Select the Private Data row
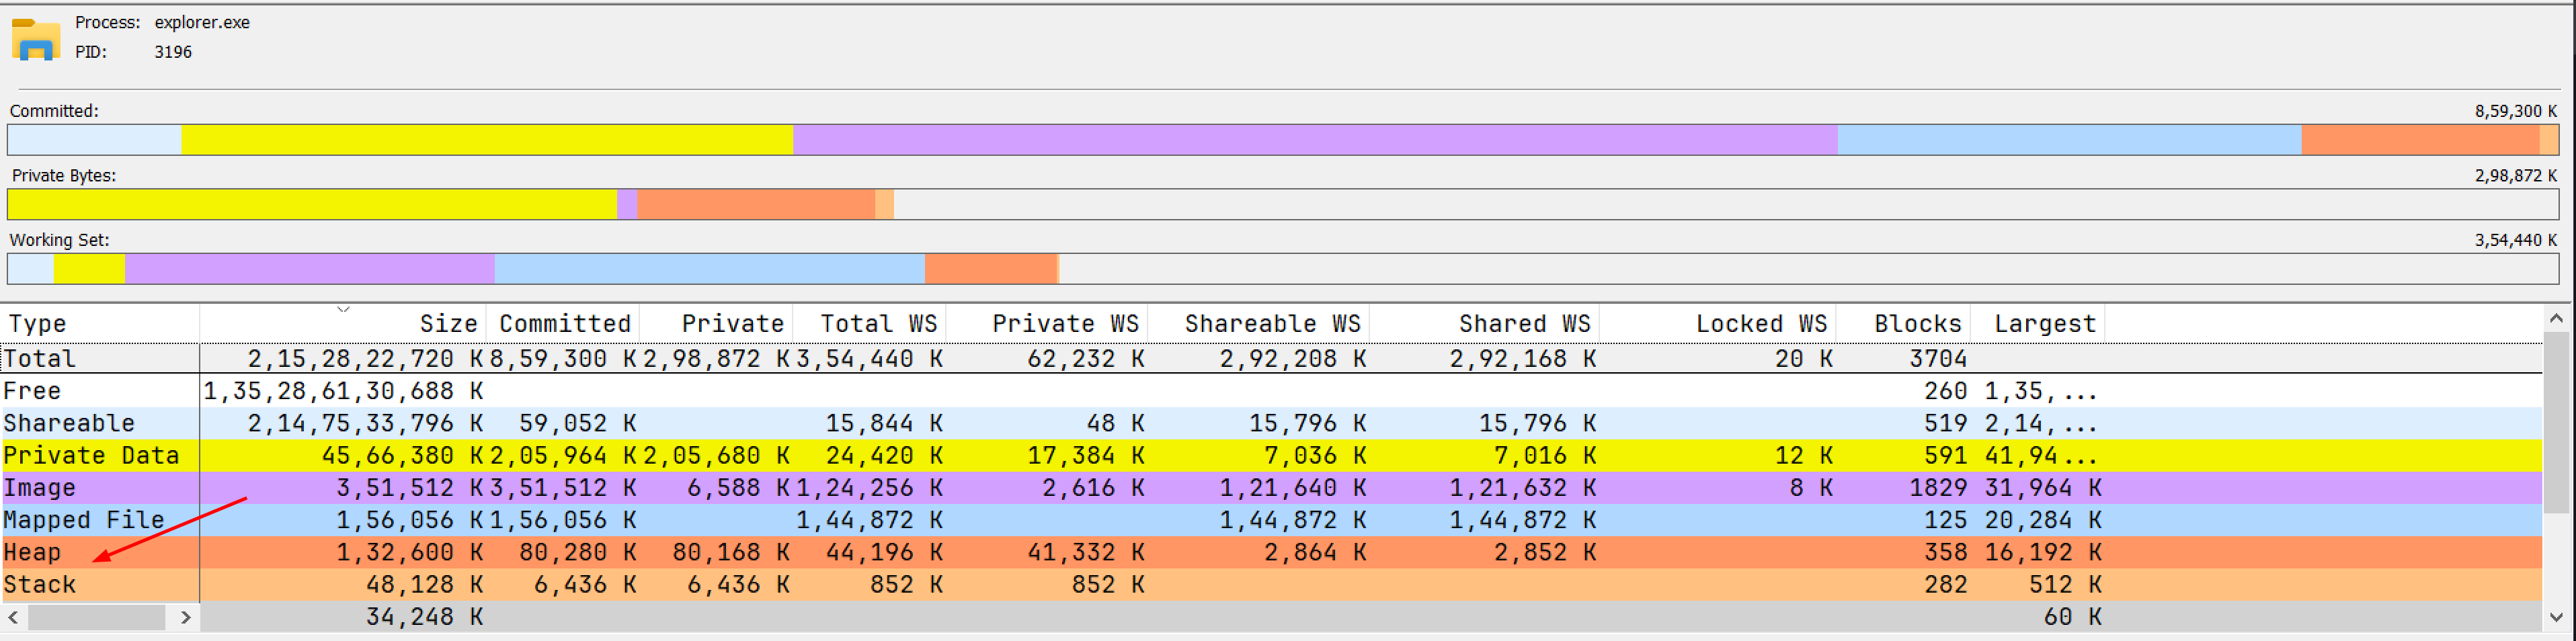Image resolution: width=2576 pixels, height=641 pixels. pyautogui.click(x=90, y=456)
